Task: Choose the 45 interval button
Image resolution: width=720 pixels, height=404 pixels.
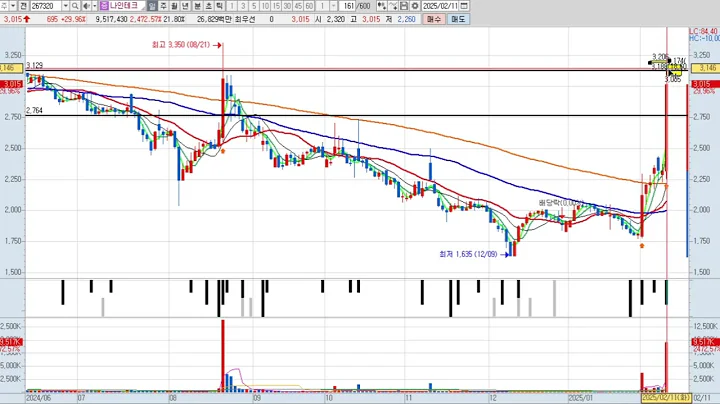Action: click(298, 6)
